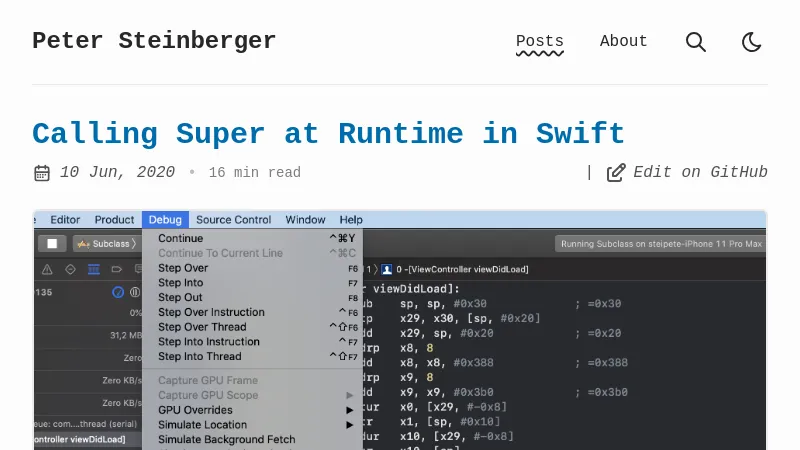
Task: Open the Edit on GitHub link
Action: click(x=700, y=173)
